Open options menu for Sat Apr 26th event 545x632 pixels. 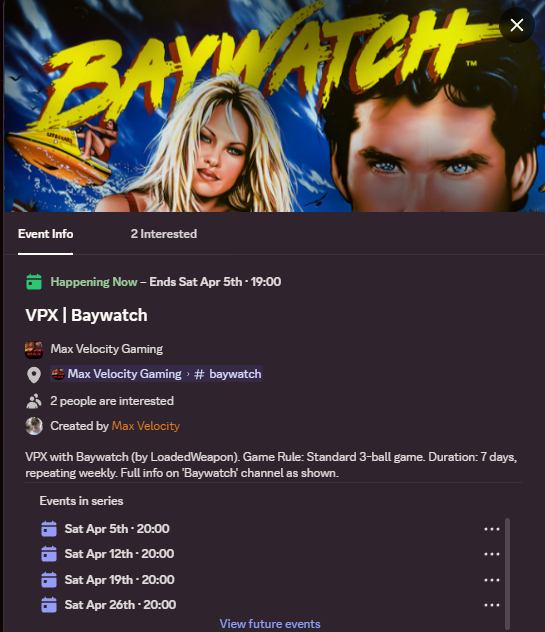(492, 605)
